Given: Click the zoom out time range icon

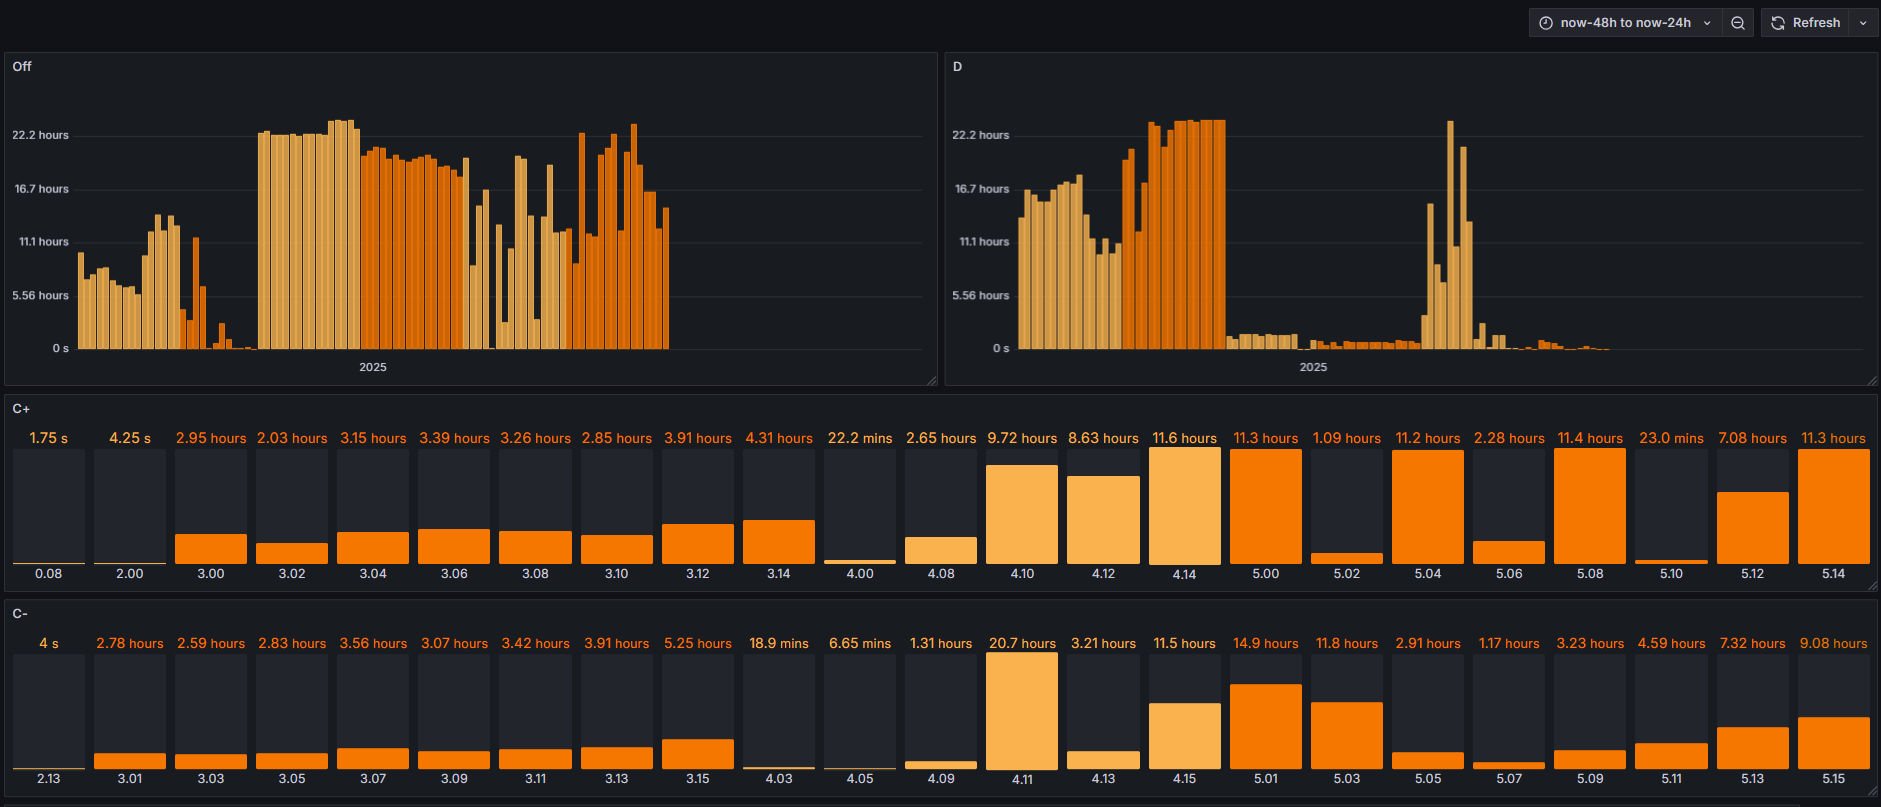Looking at the screenshot, I should tap(1738, 23).
